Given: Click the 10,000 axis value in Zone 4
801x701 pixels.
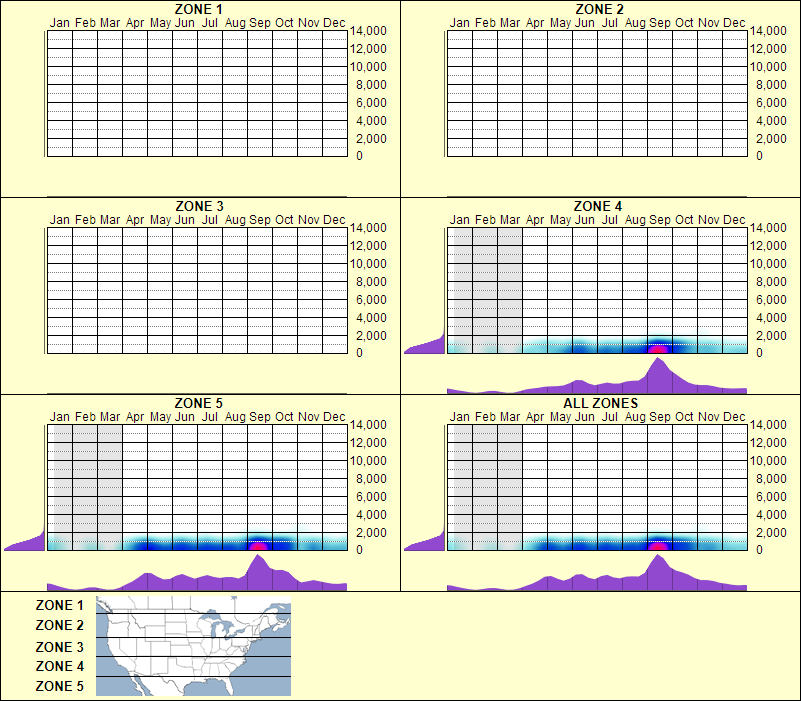Looking at the screenshot, I should [x=768, y=264].
